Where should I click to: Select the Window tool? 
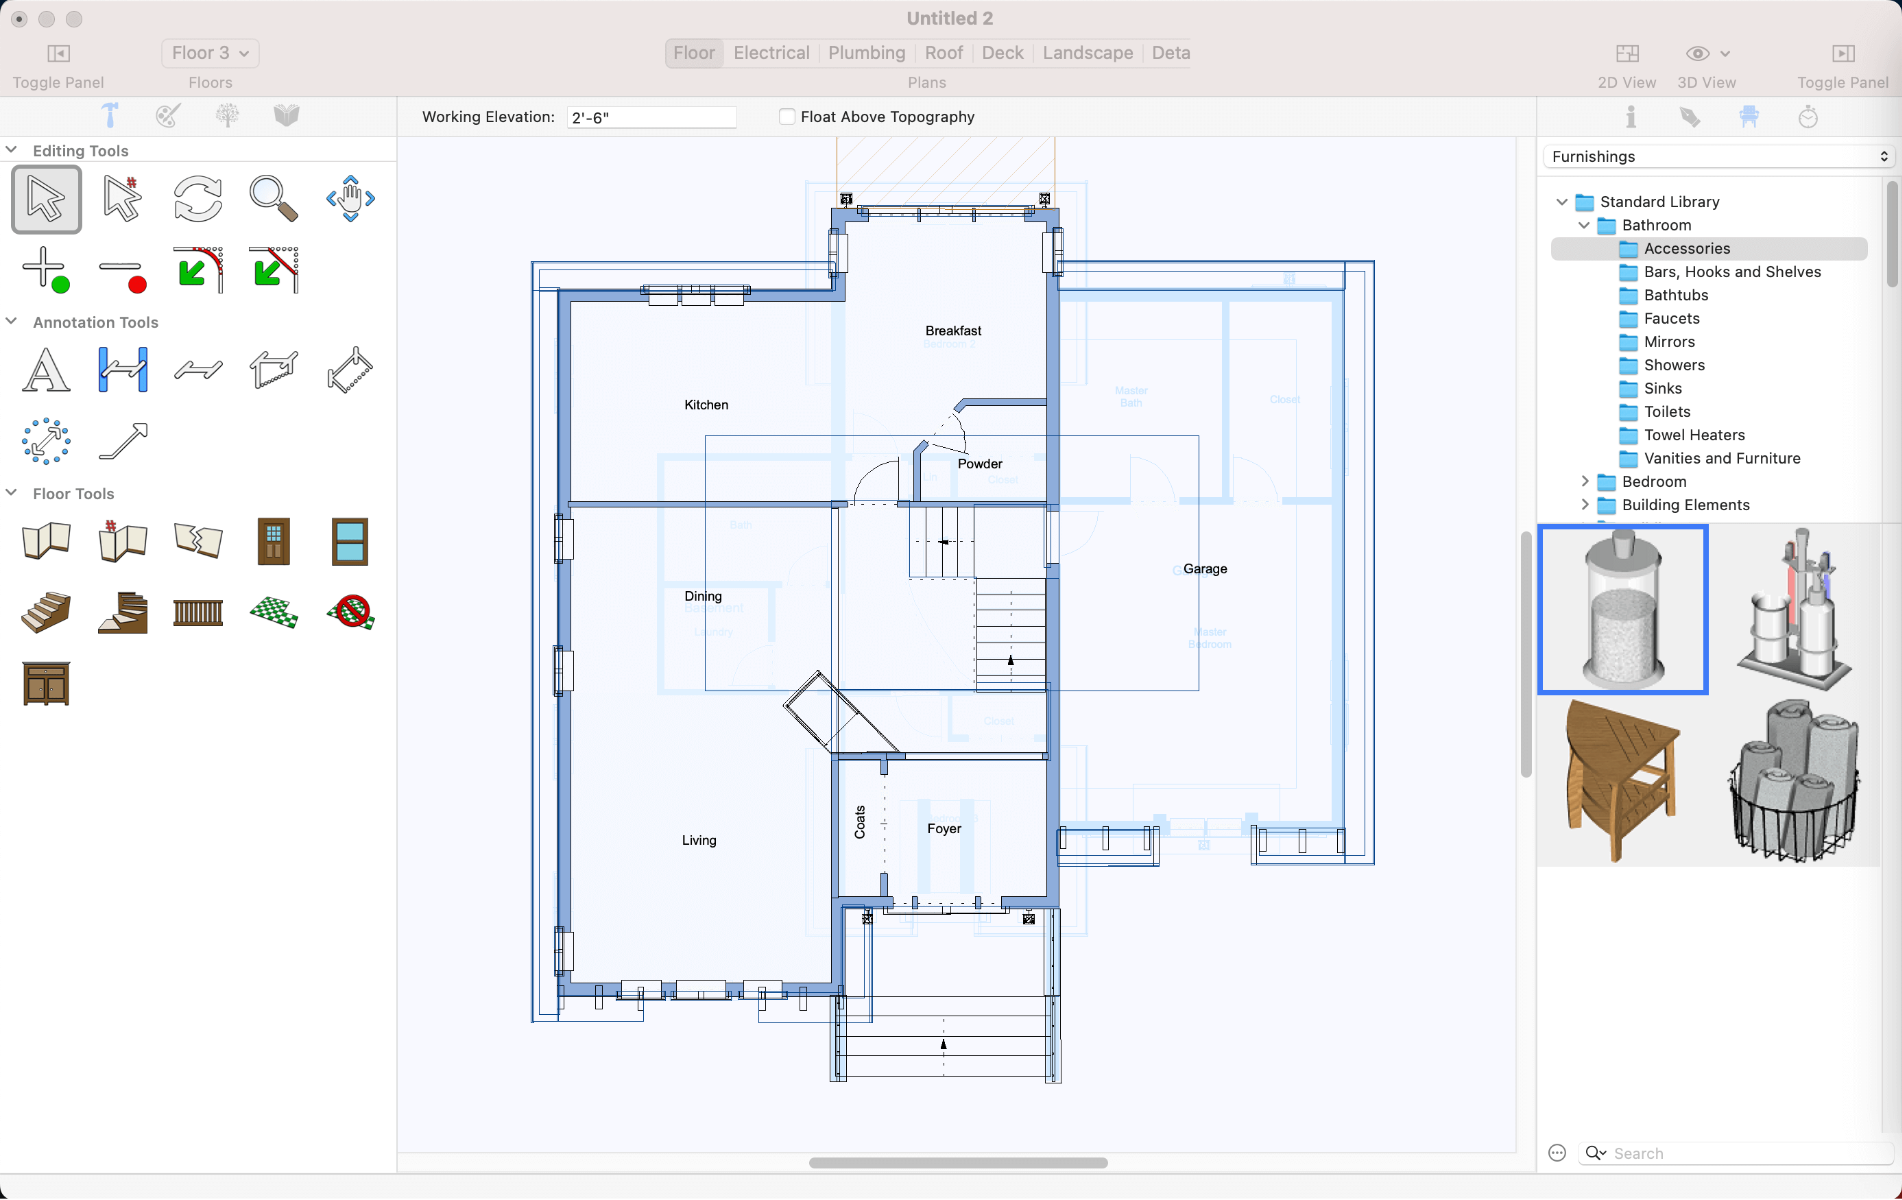tap(350, 542)
